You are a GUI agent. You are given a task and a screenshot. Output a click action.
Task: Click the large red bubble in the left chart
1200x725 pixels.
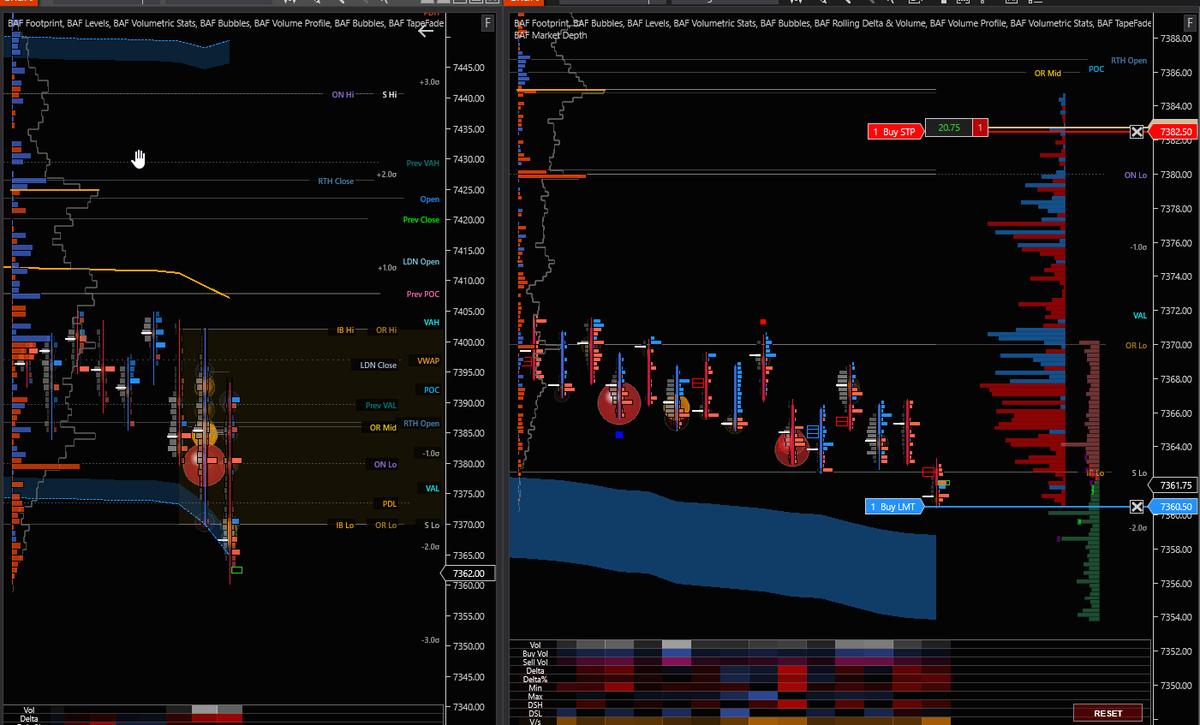click(204, 464)
